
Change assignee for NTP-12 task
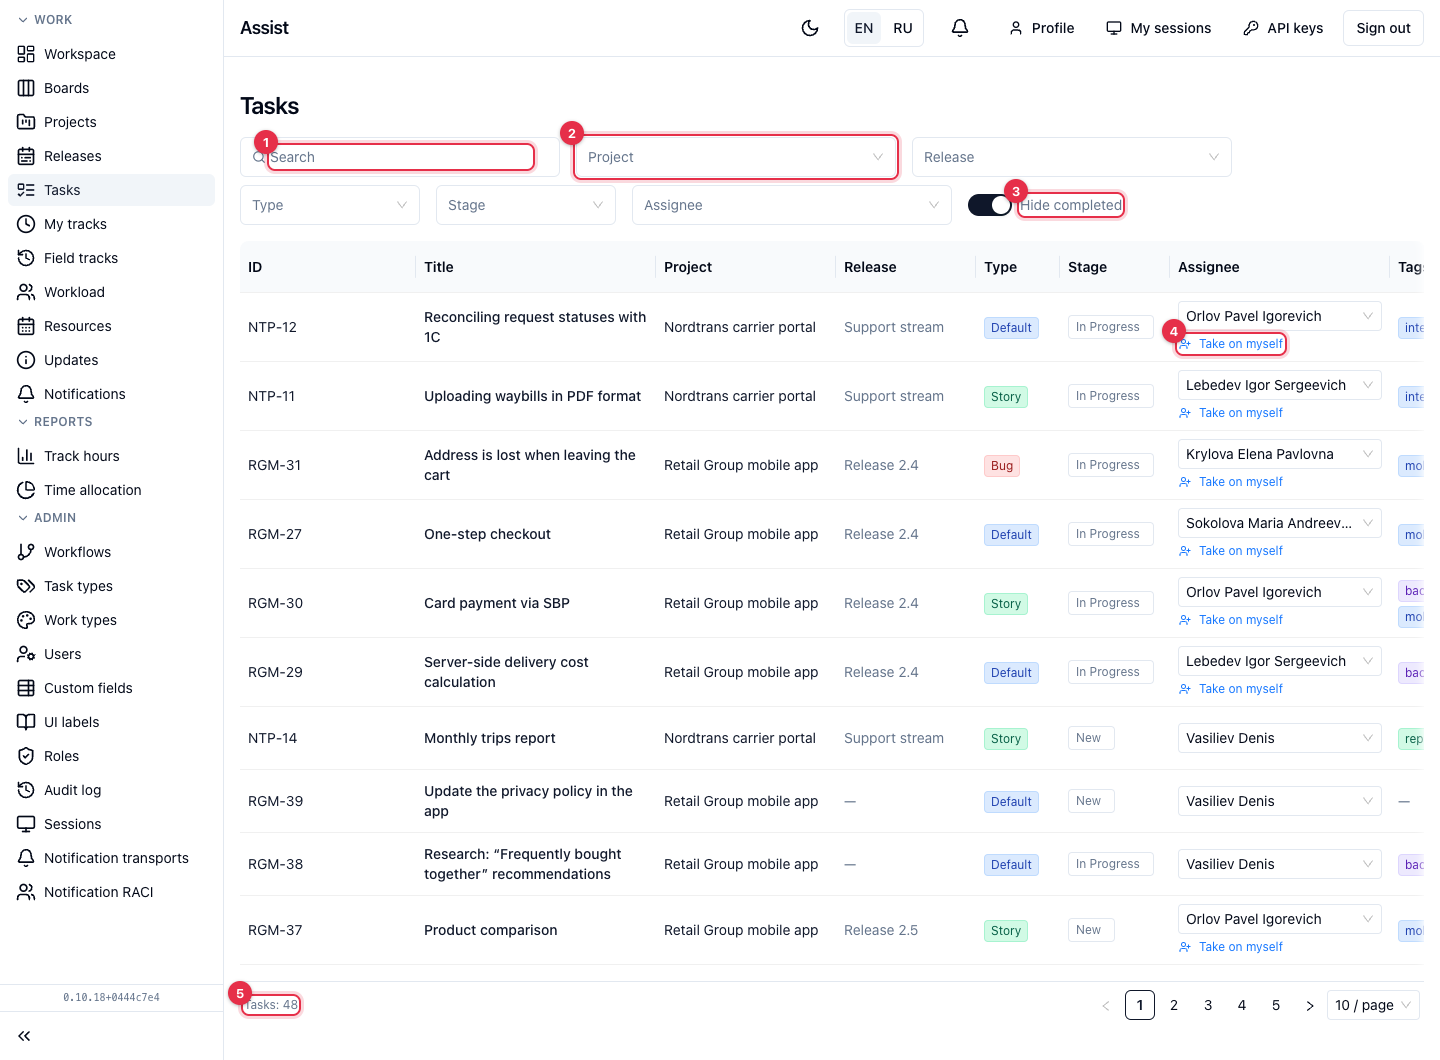pos(1280,316)
